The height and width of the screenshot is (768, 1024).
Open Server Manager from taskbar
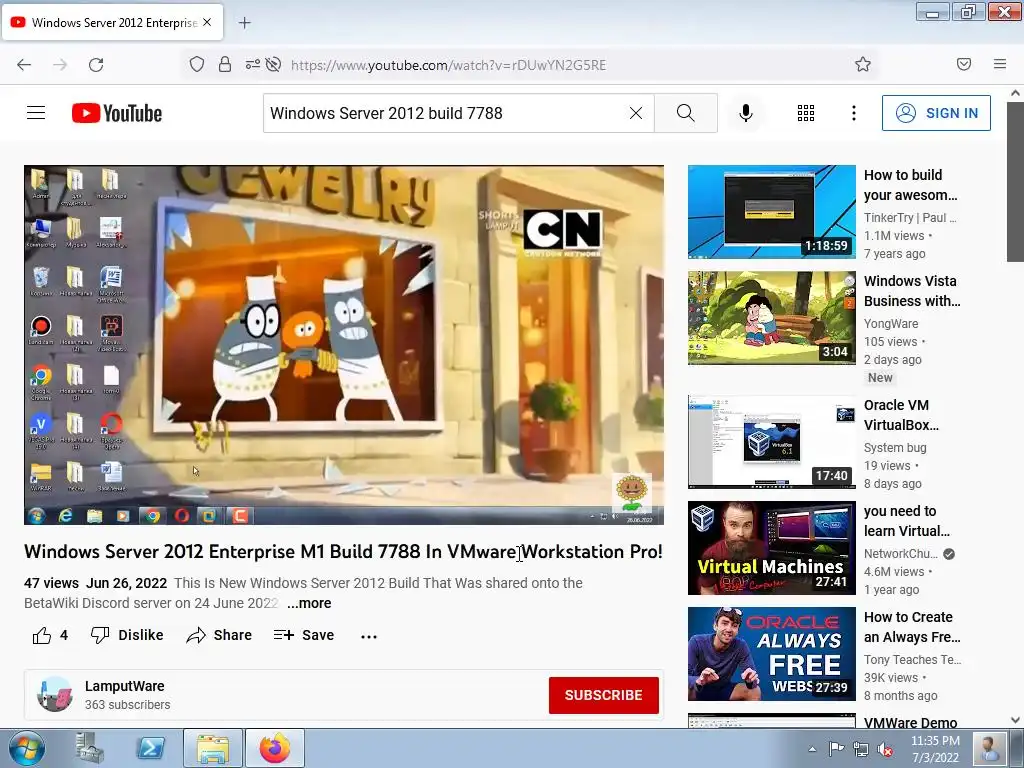click(89, 748)
